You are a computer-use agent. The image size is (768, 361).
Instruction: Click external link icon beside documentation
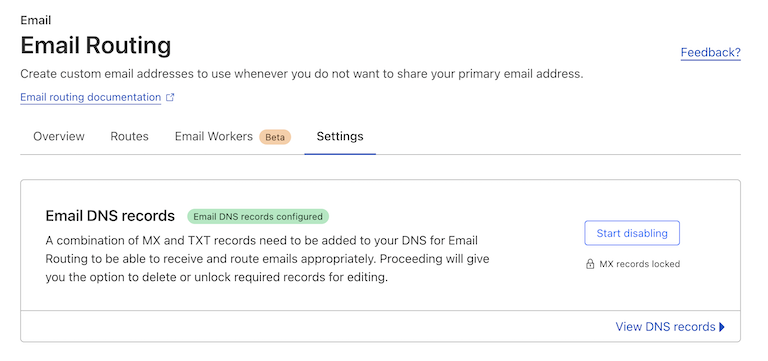[170, 97]
